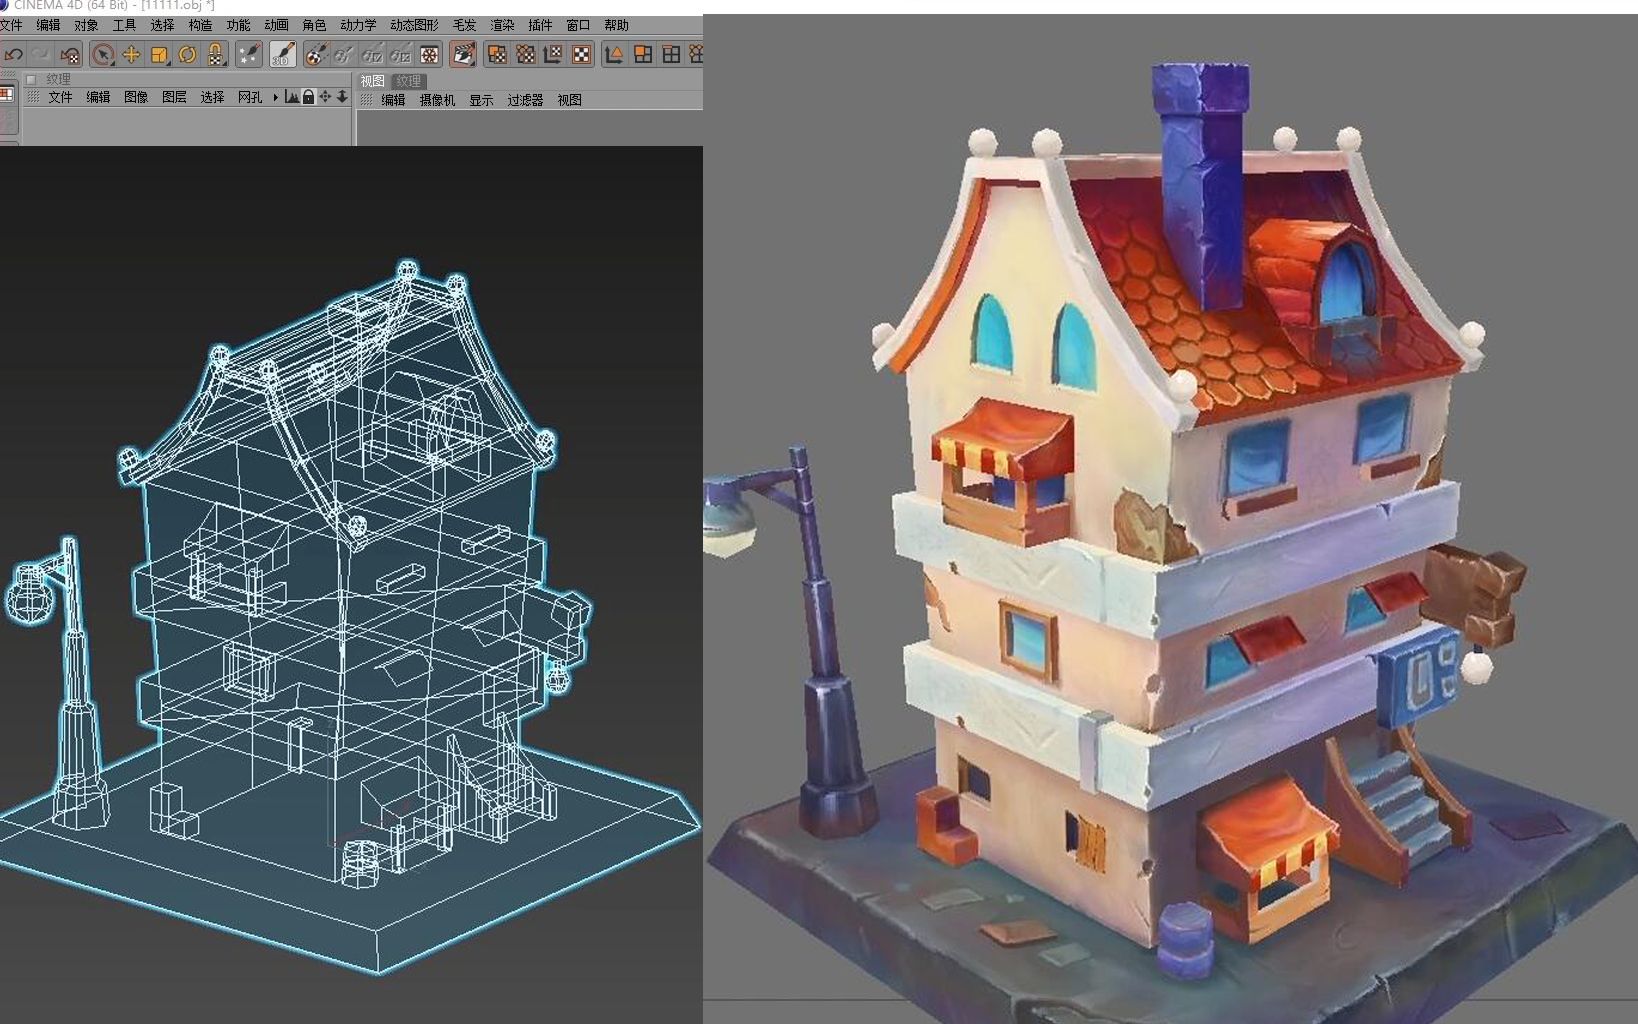Open 选择 menu in texture panel

click(x=212, y=97)
